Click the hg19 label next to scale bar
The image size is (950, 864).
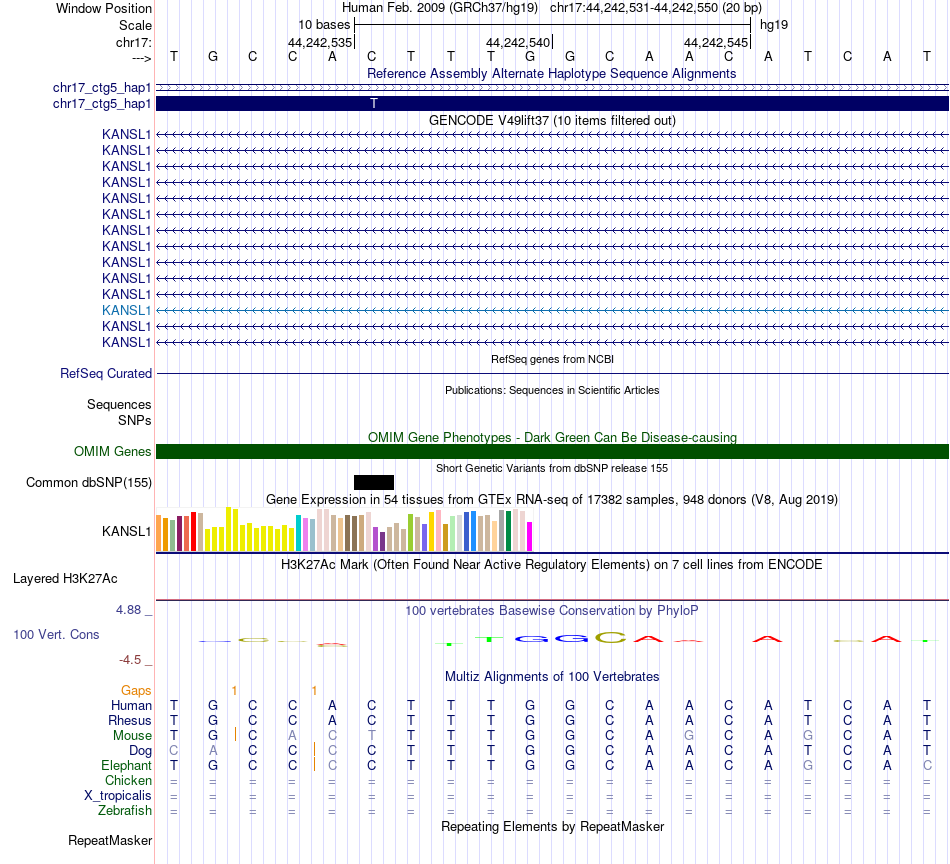pos(774,25)
